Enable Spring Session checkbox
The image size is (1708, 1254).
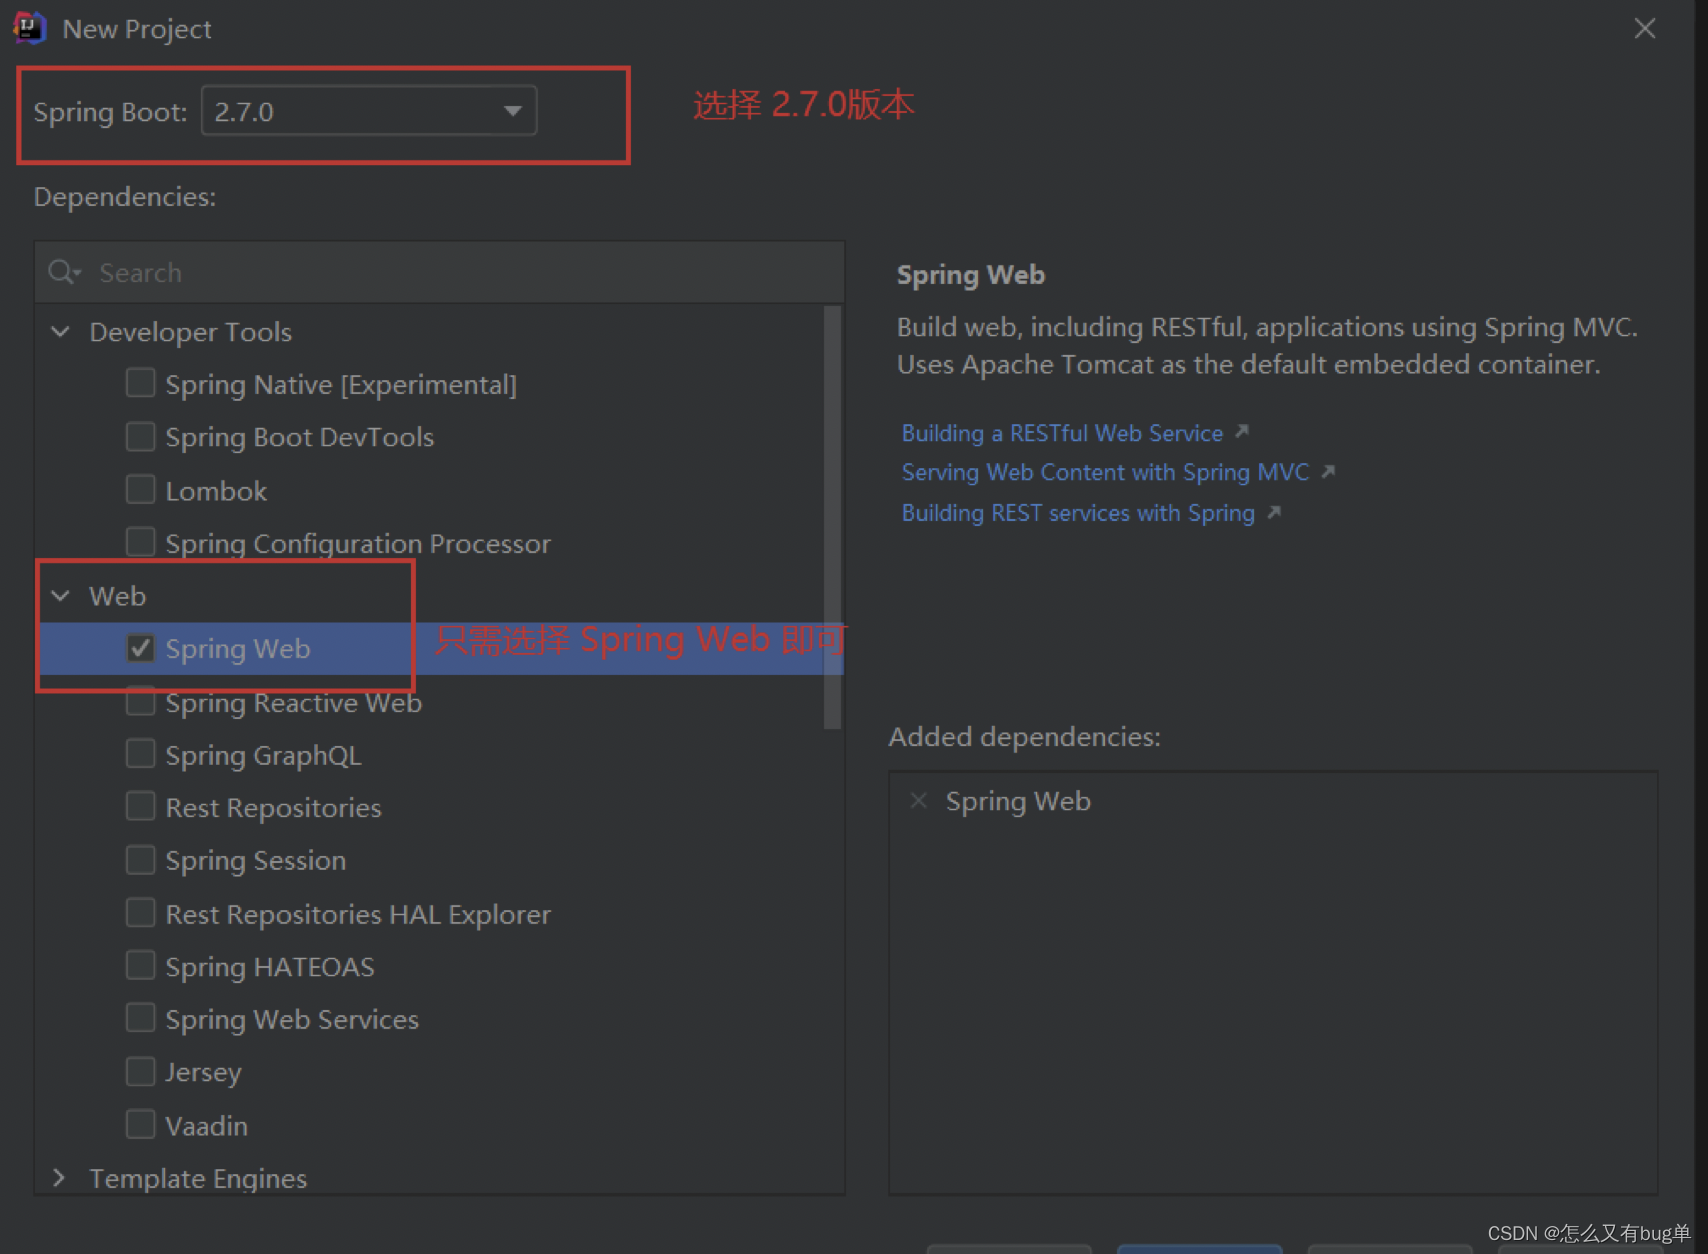click(x=140, y=860)
